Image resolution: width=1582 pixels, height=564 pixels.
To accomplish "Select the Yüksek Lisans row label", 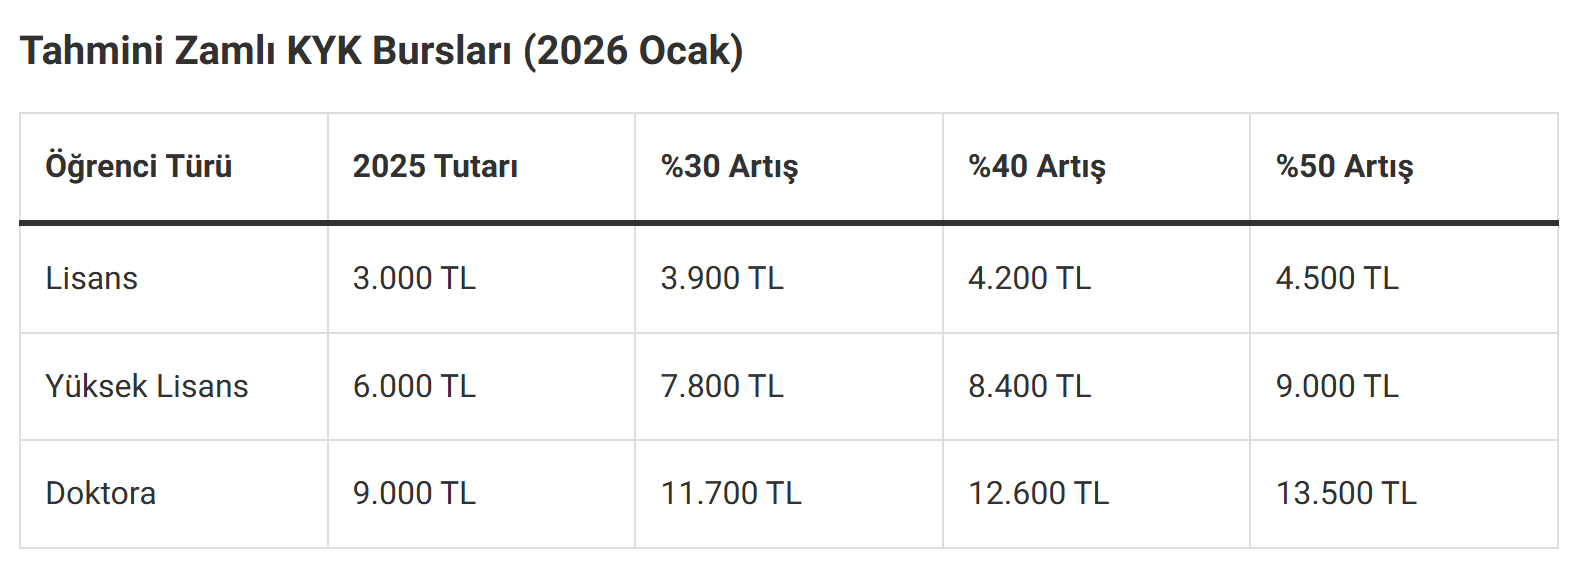I will 147,386.
